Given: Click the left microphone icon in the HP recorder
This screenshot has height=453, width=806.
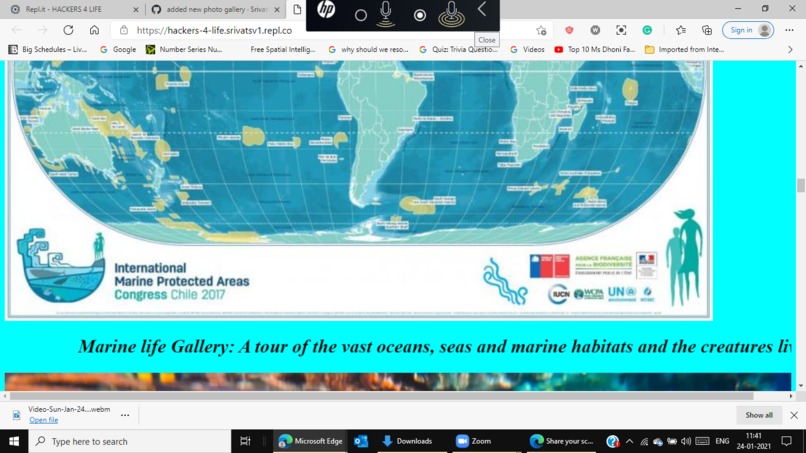Looking at the screenshot, I should click(x=386, y=14).
